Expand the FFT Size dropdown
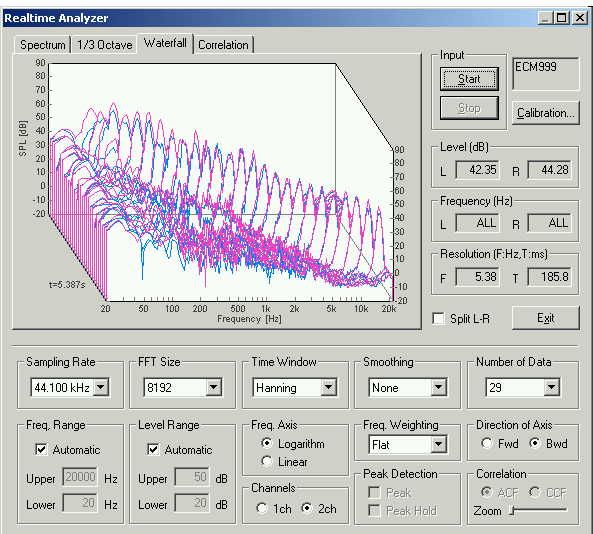Viewport: 593px width, 534px height. [214, 387]
